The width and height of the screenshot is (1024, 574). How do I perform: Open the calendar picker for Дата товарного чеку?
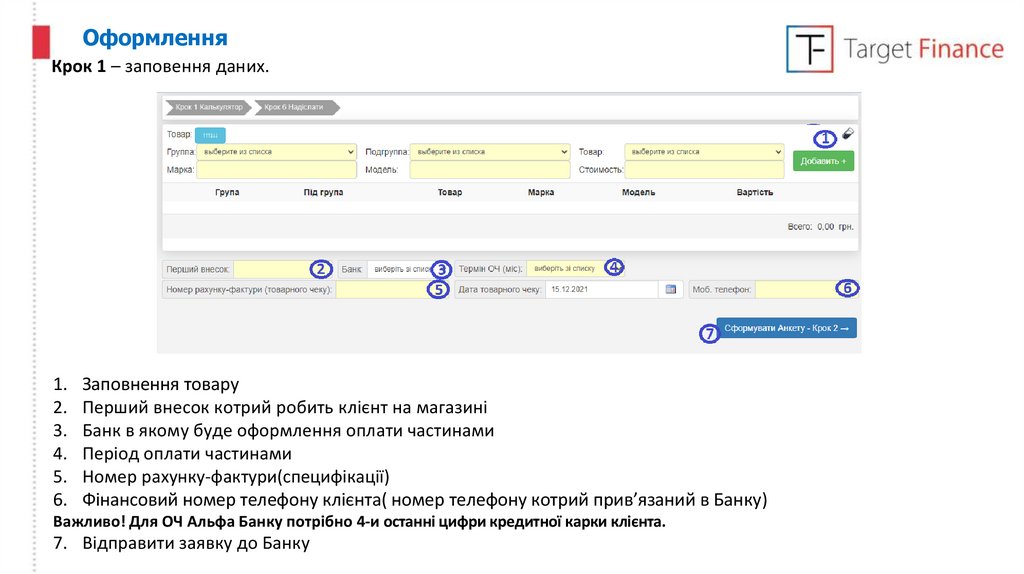tap(671, 289)
